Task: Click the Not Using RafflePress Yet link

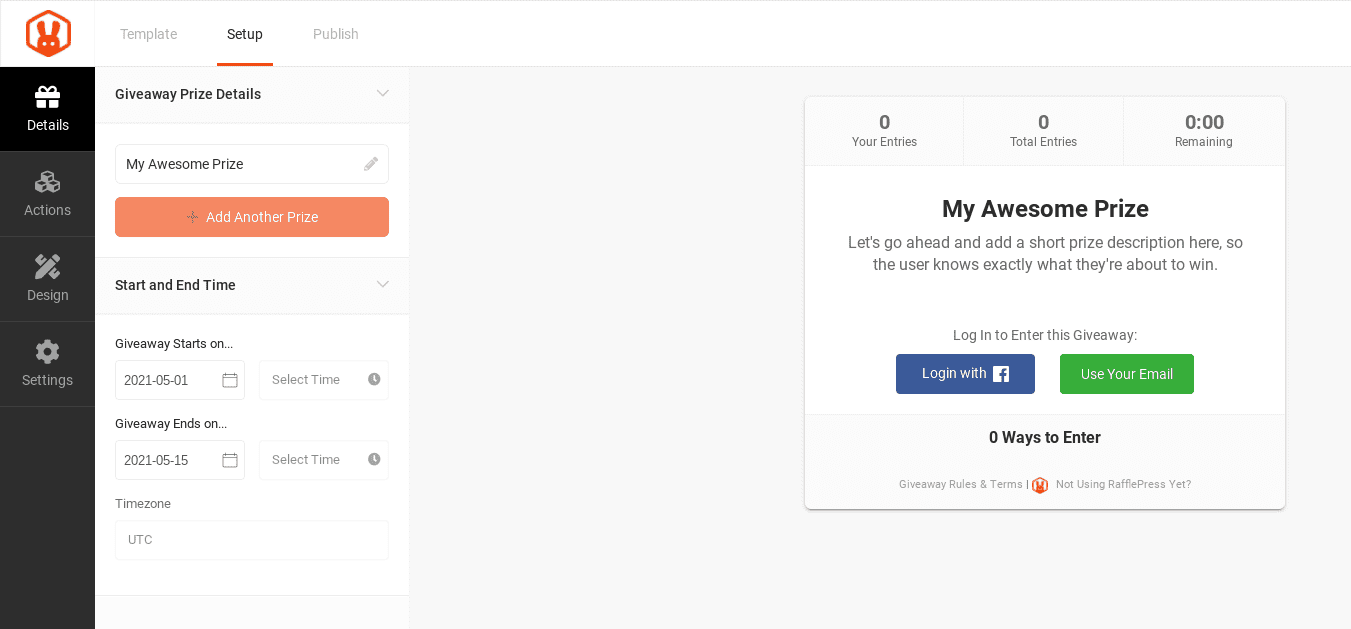Action: coord(1123,484)
